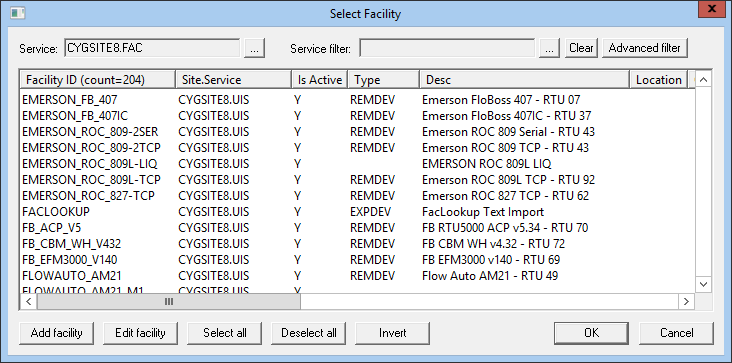732x363 pixels.
Task: Click Y active flag in FACLOOKUP row
Action: (x=297, y=212)
